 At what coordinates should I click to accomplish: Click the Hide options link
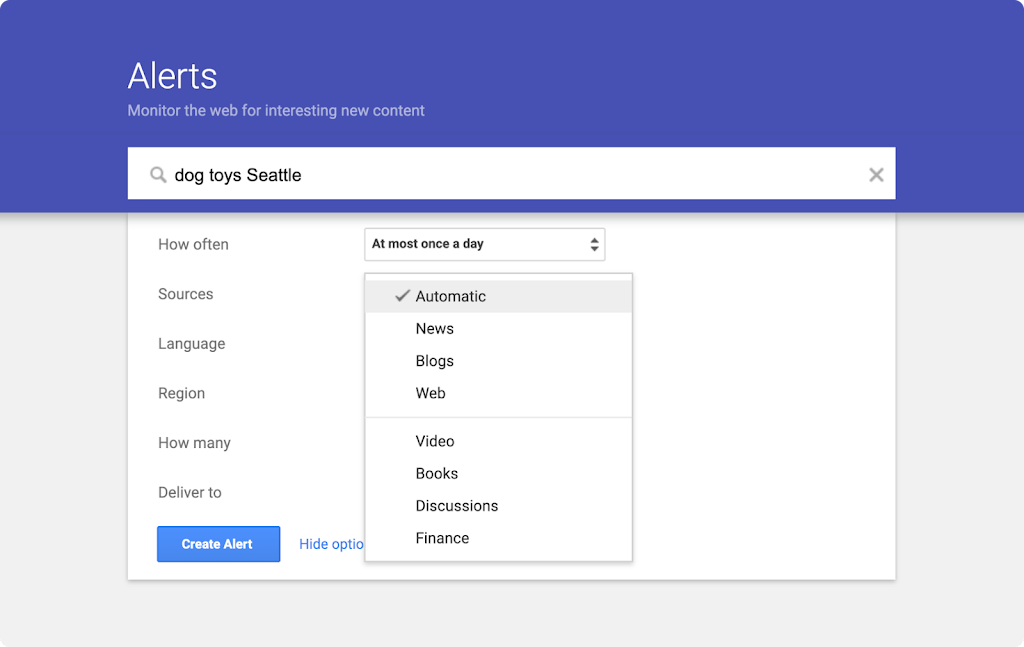(x=331, y=544)
